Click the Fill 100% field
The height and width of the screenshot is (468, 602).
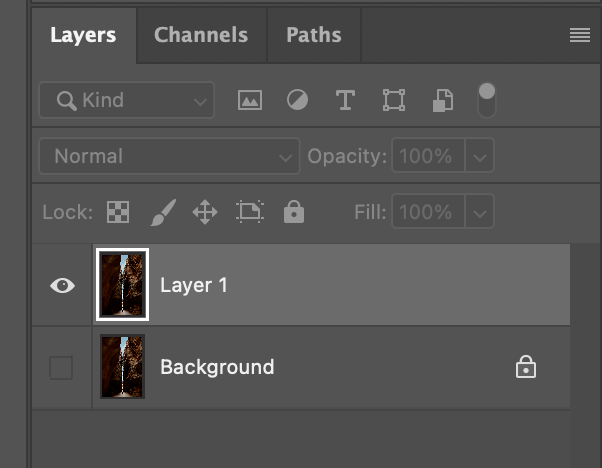pos(428,212)
